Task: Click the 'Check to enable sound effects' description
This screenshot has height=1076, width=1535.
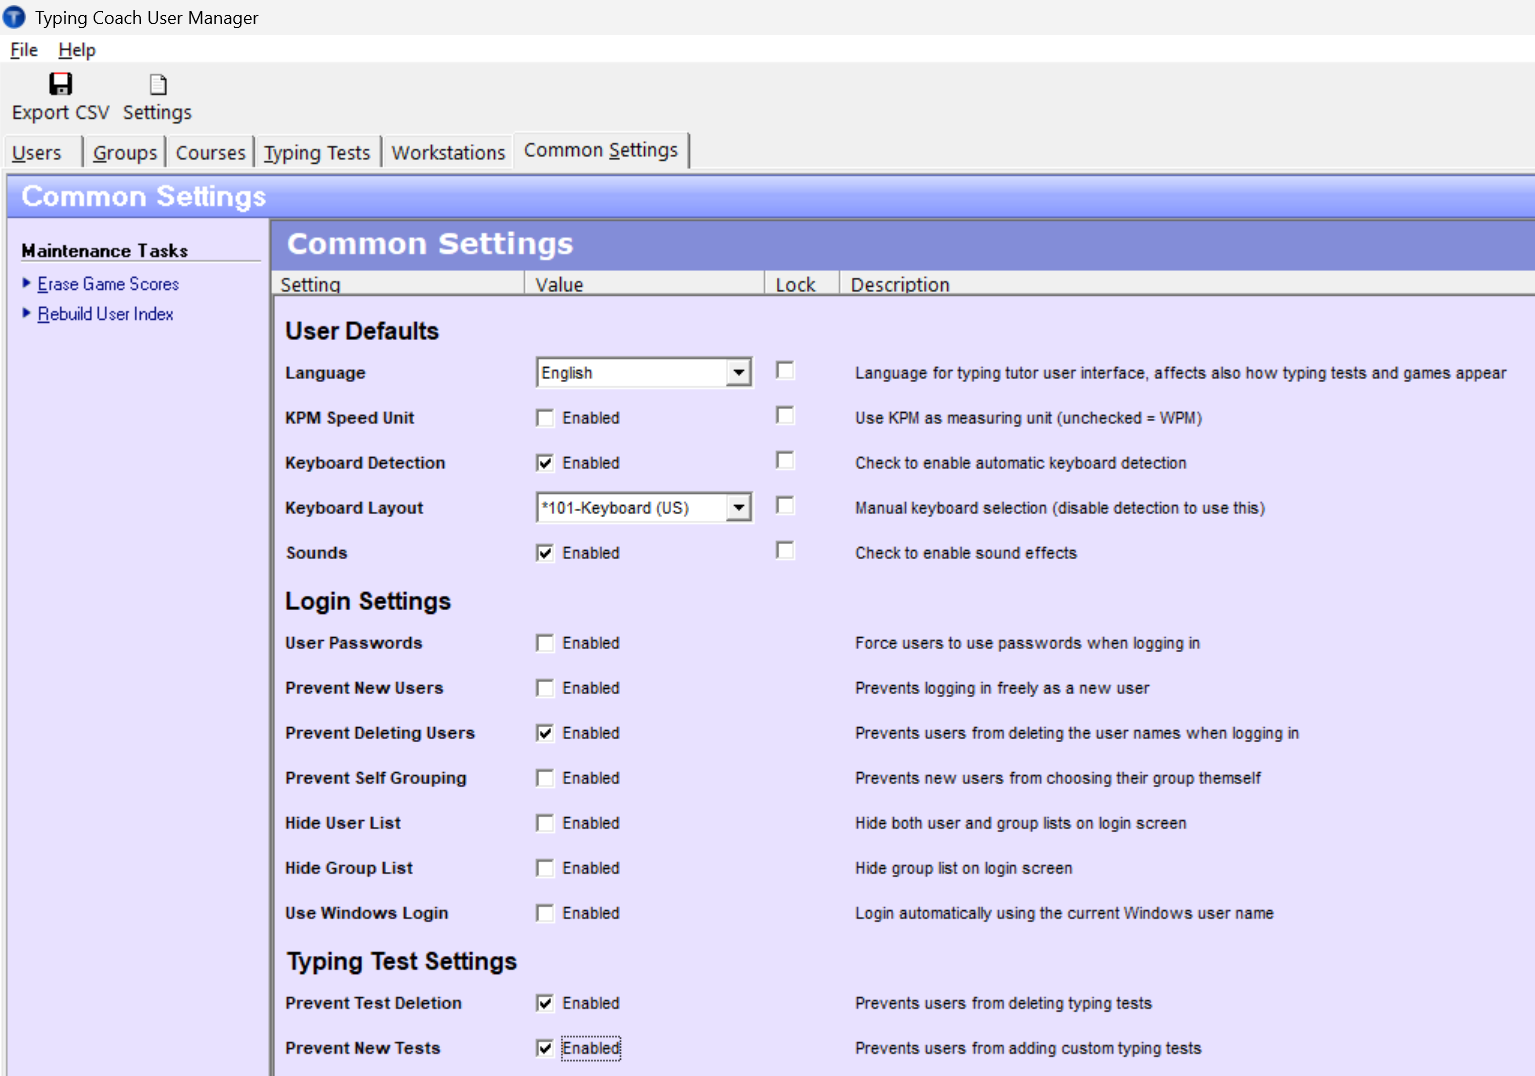Action: [966, 553]
